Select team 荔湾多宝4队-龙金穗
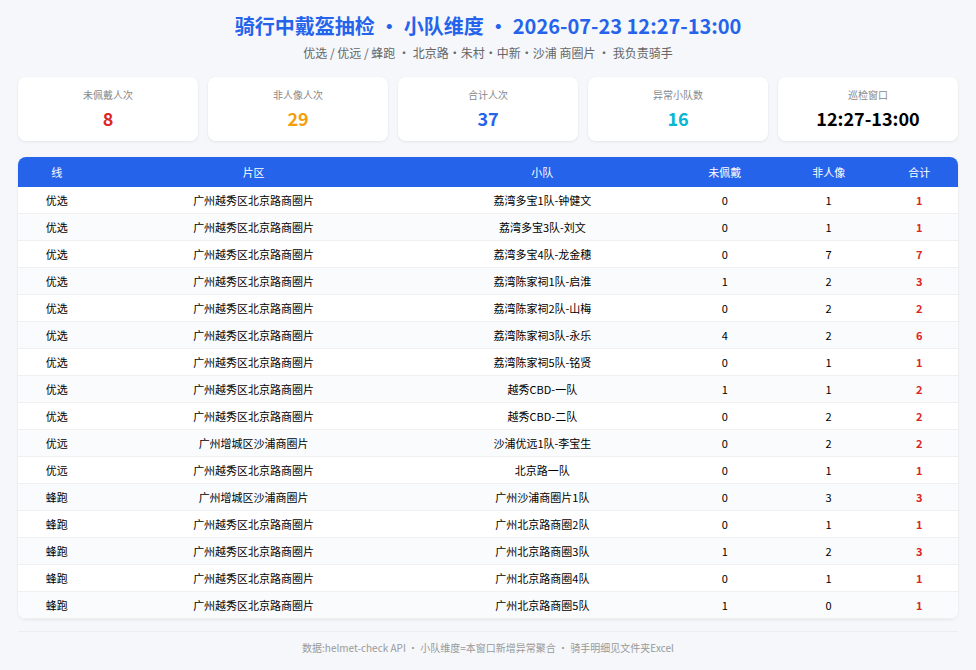 [542, 255]
